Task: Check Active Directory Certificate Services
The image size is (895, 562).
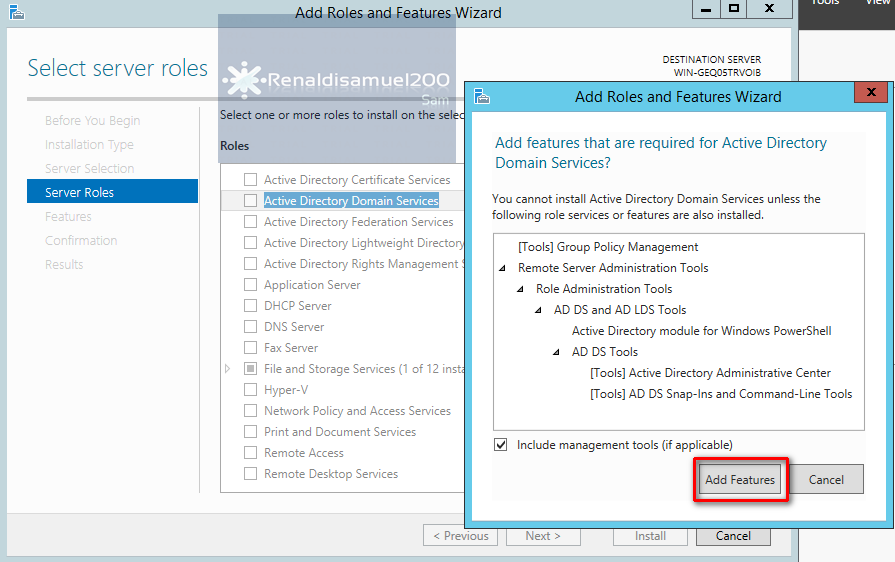Action: tap(250, 180)
